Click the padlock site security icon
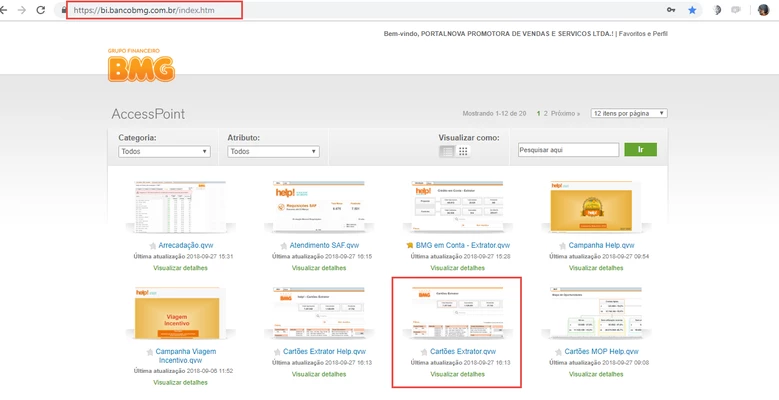 tap(64, 10)
